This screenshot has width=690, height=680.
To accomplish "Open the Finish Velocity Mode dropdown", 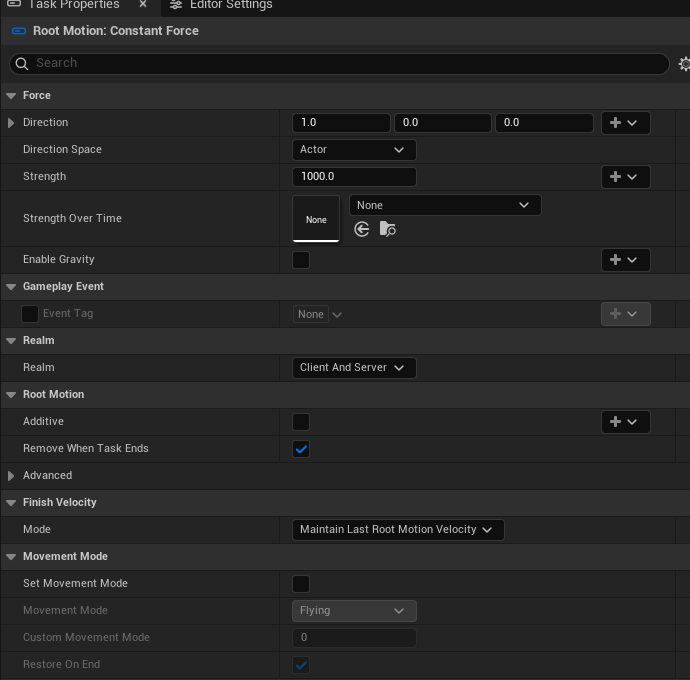I will [398, 529].
